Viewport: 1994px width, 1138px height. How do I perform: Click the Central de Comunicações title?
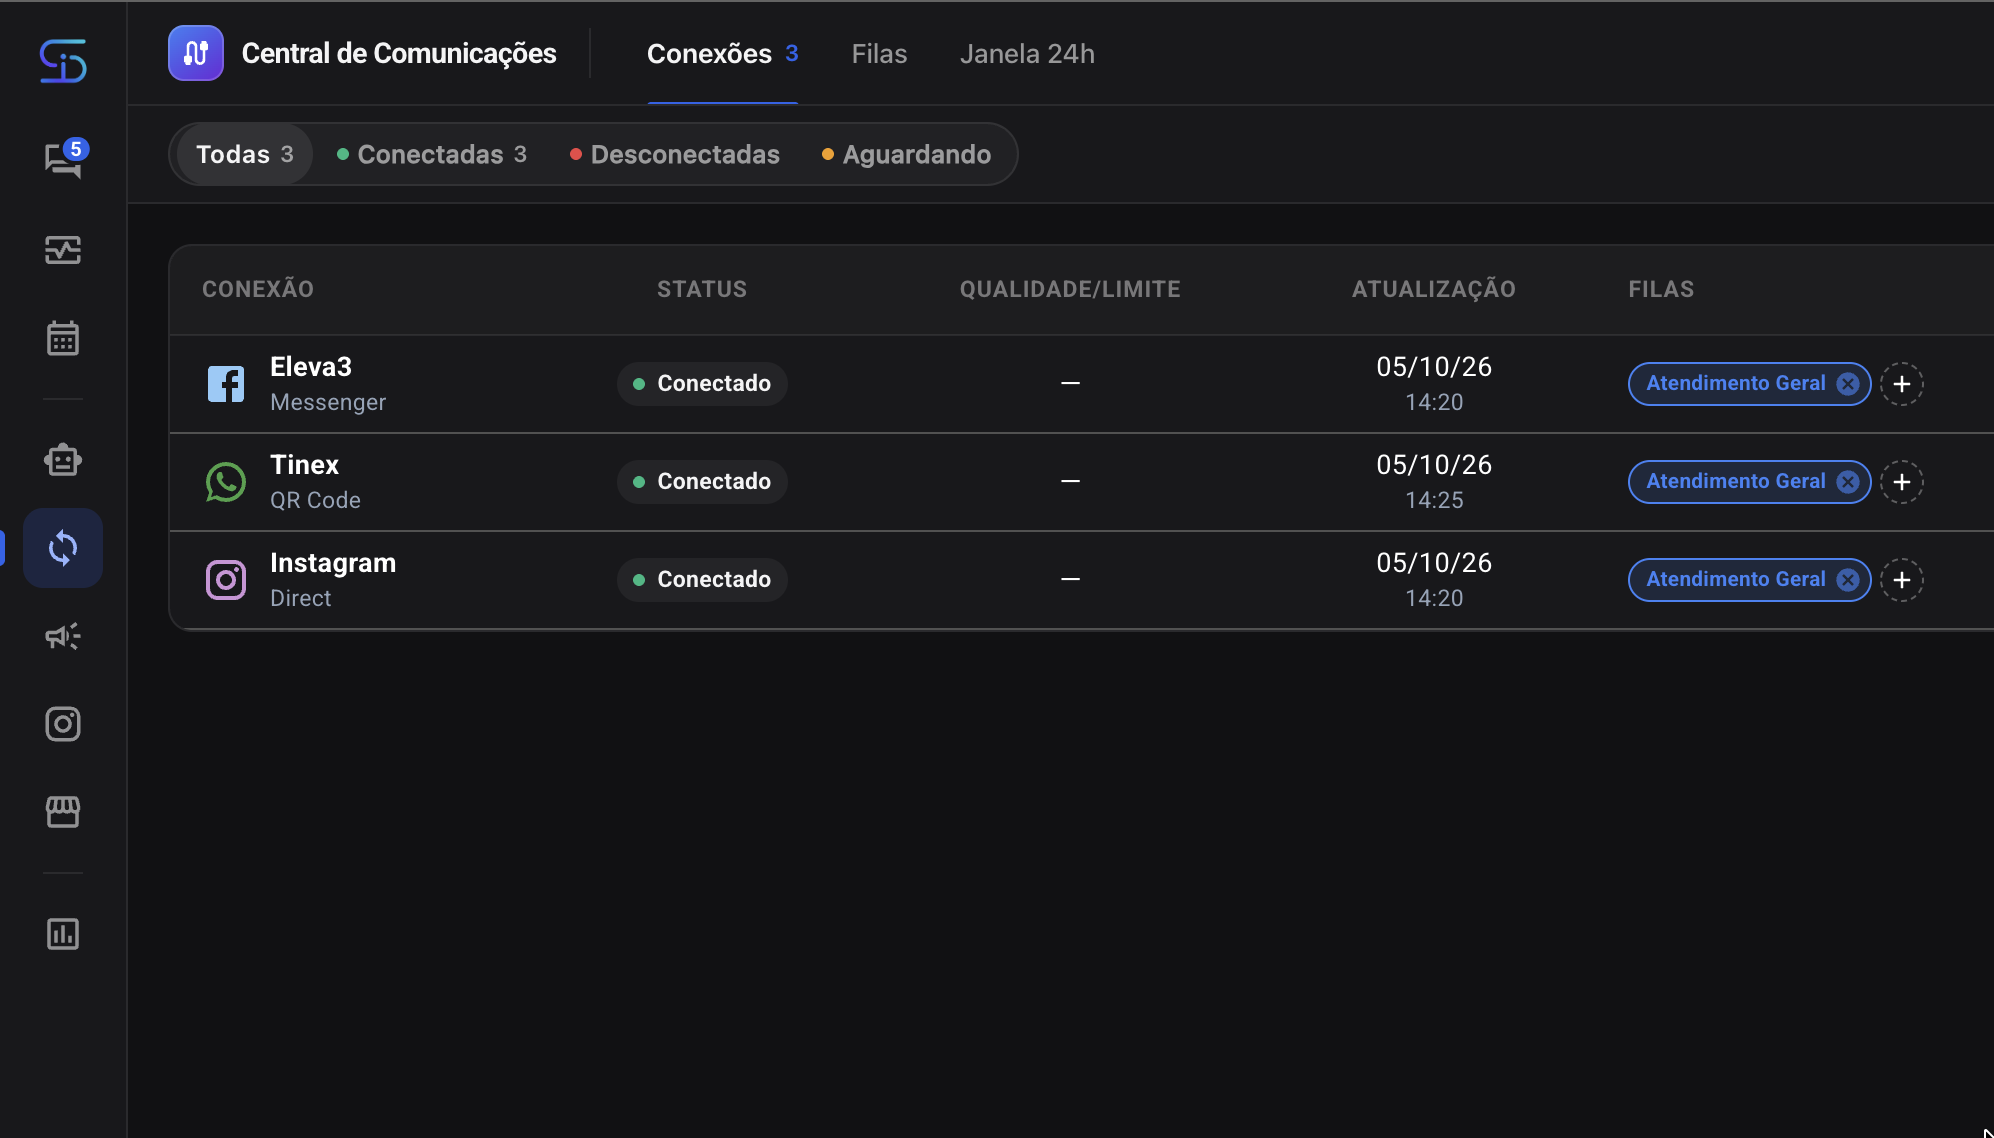coord(399,54)
